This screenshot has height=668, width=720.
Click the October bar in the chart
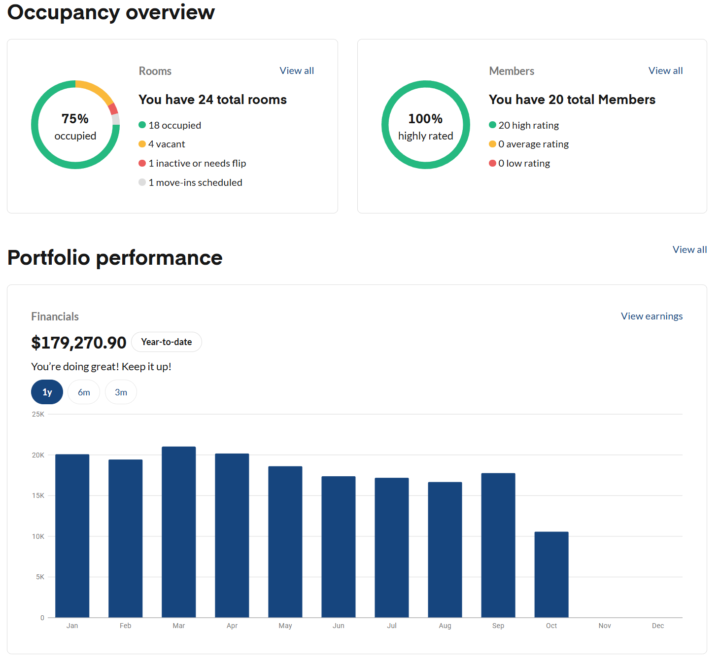click(x=551, y=574)
